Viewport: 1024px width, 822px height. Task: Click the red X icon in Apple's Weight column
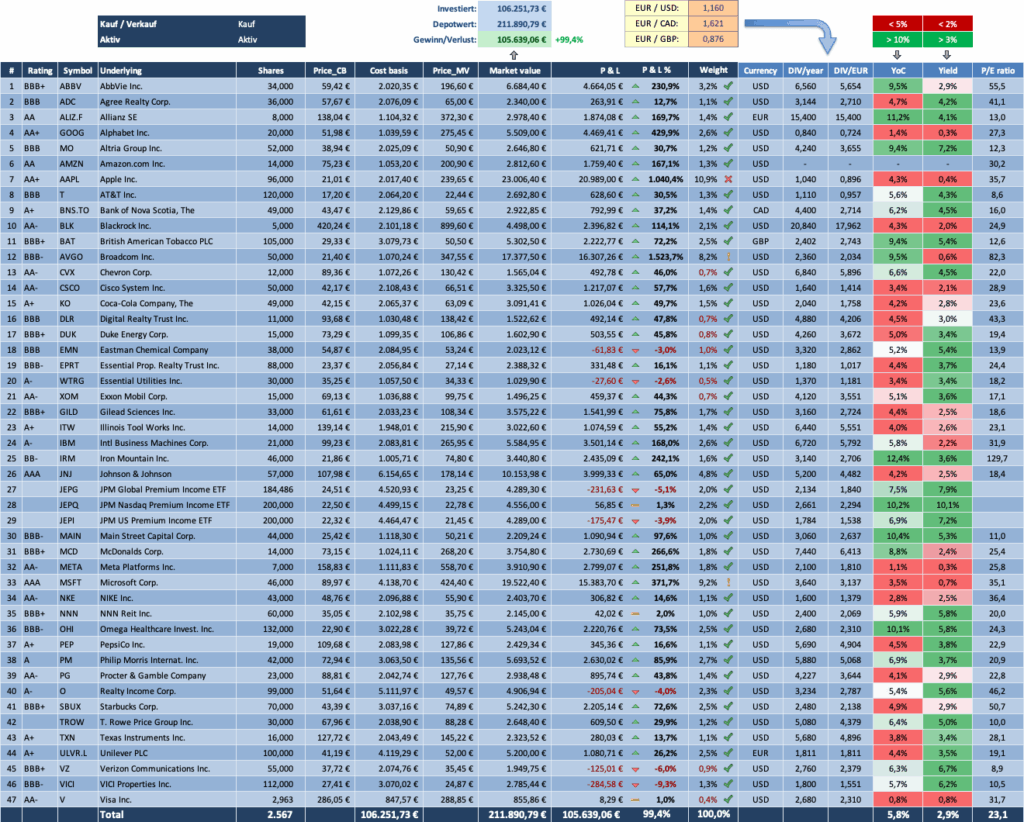coord(728,180)
